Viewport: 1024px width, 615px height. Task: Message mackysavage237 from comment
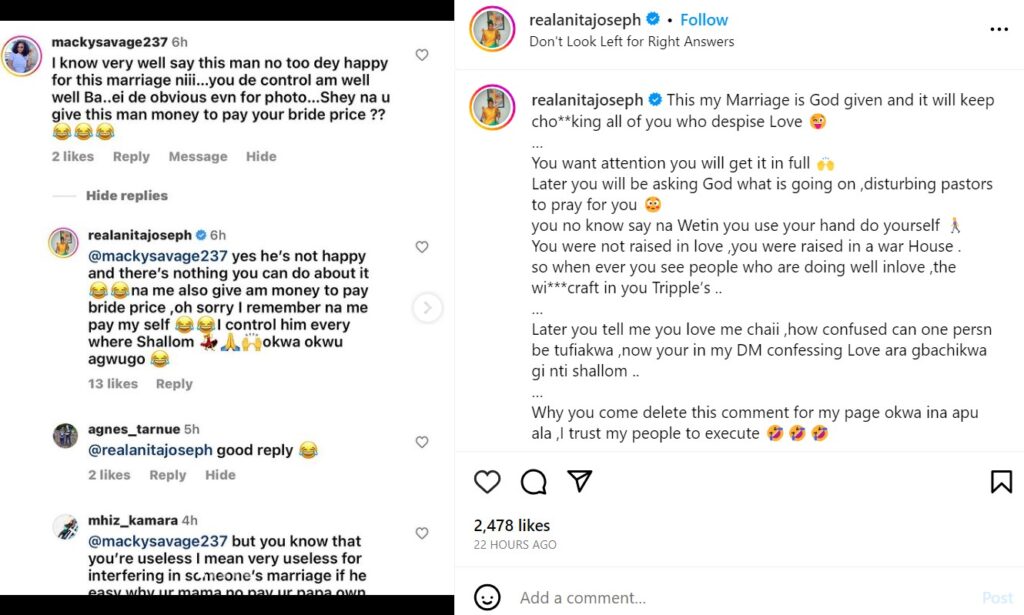click(197, 157)
